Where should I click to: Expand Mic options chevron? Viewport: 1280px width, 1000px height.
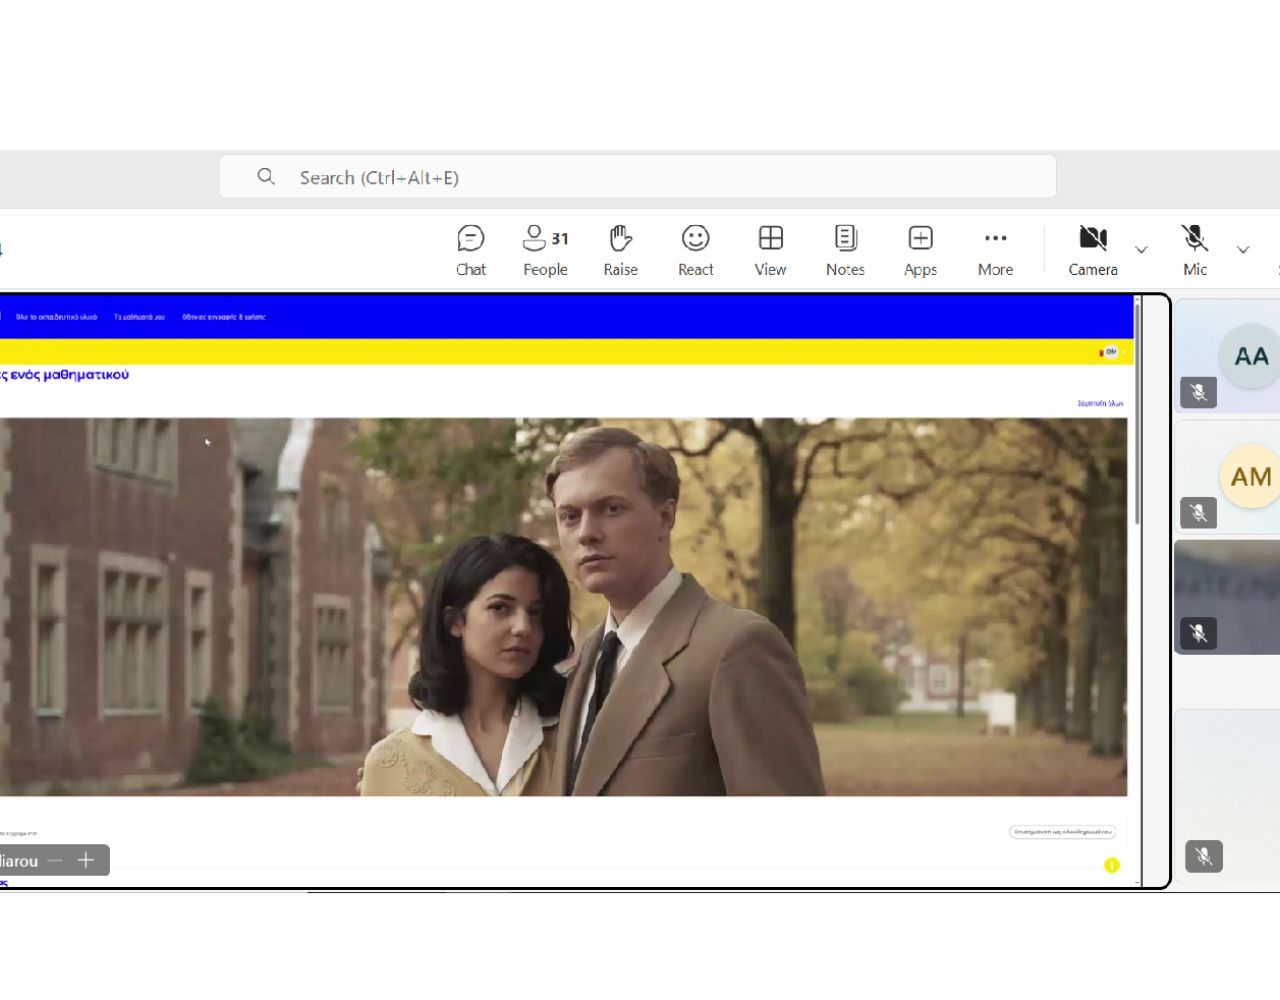click(x=1243, y=249)
